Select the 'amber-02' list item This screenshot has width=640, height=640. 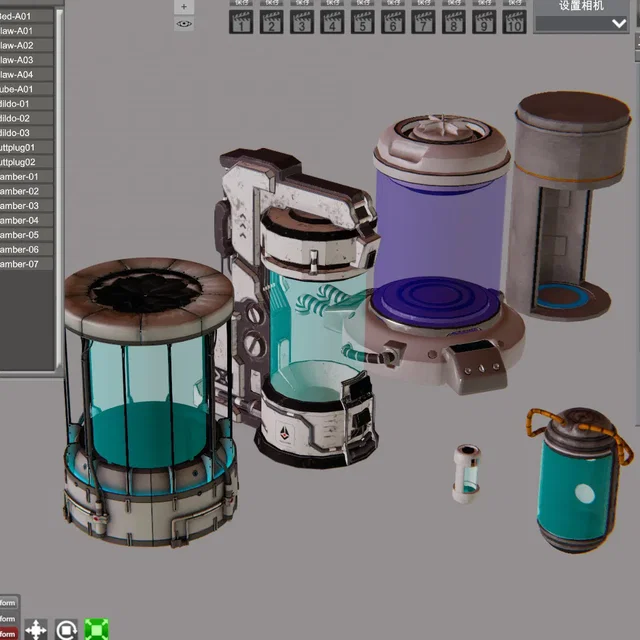[26, 191]
